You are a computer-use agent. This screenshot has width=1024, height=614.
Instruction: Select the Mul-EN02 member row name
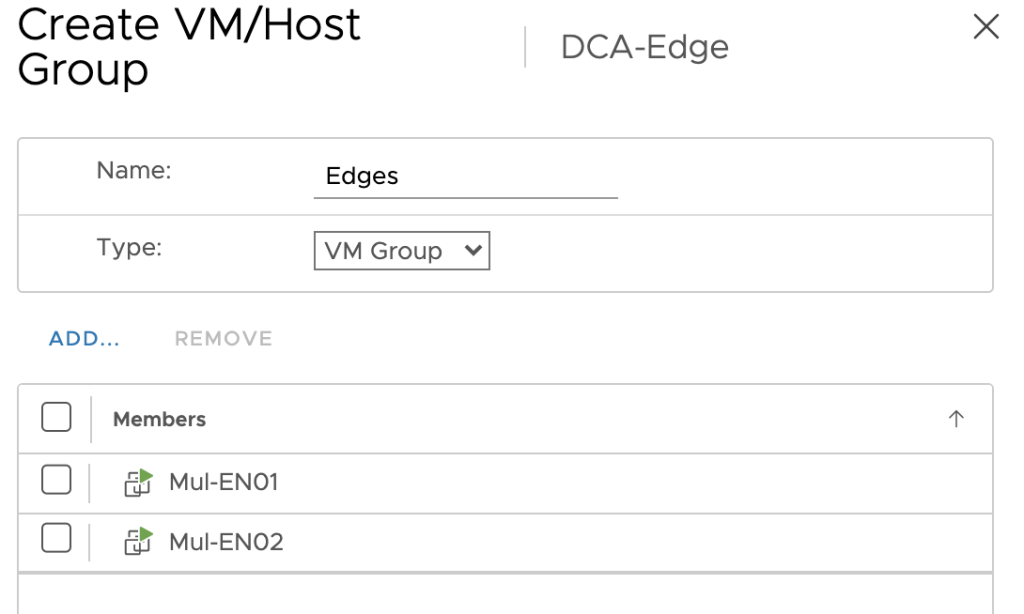(226, 541)
